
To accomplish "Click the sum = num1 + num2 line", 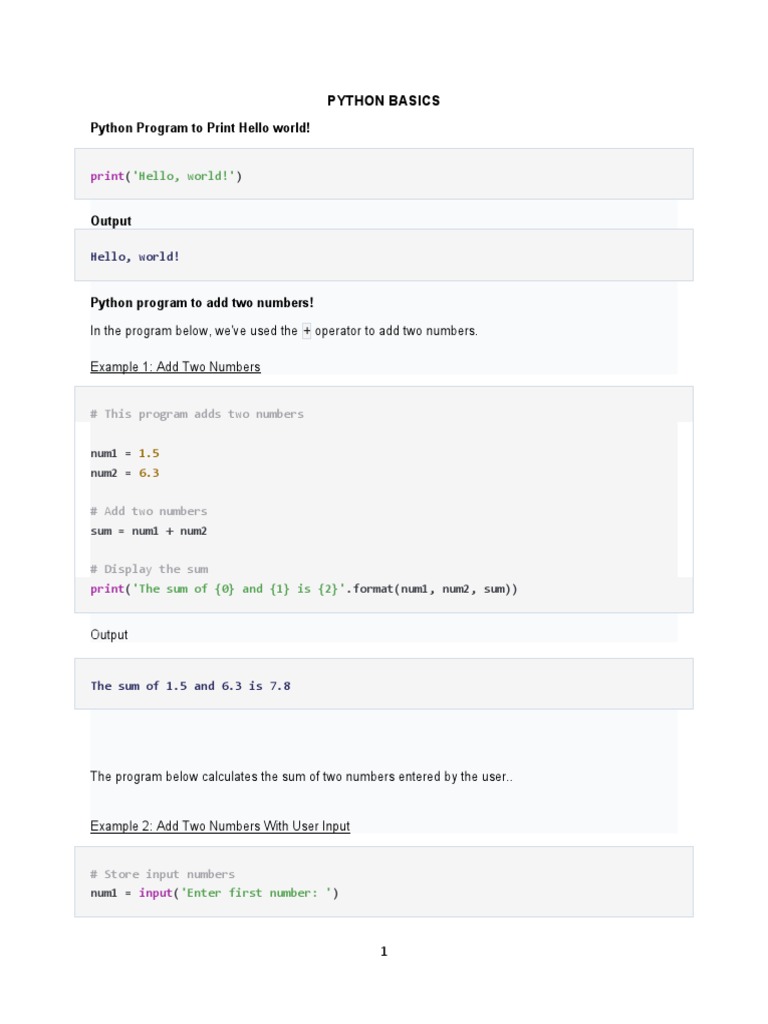I will click(x=149, y=531).
